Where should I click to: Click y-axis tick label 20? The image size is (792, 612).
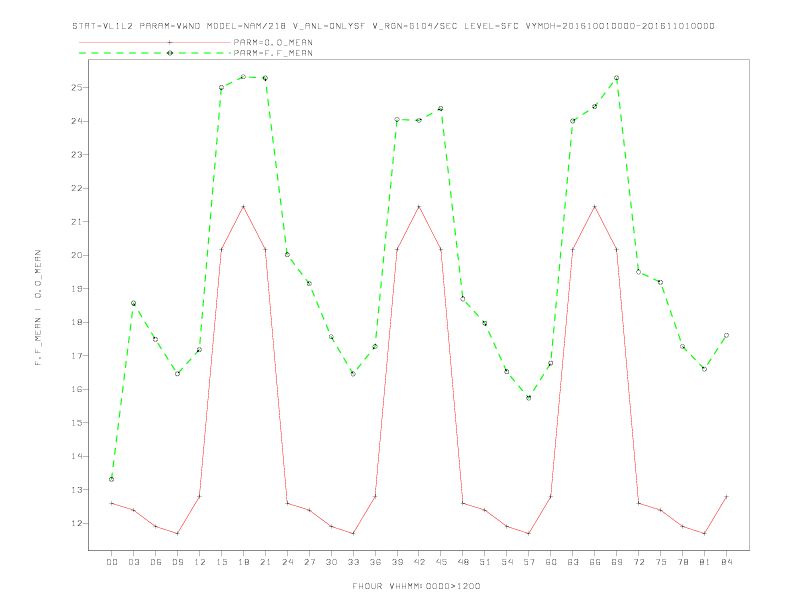(x=76, y=255)
